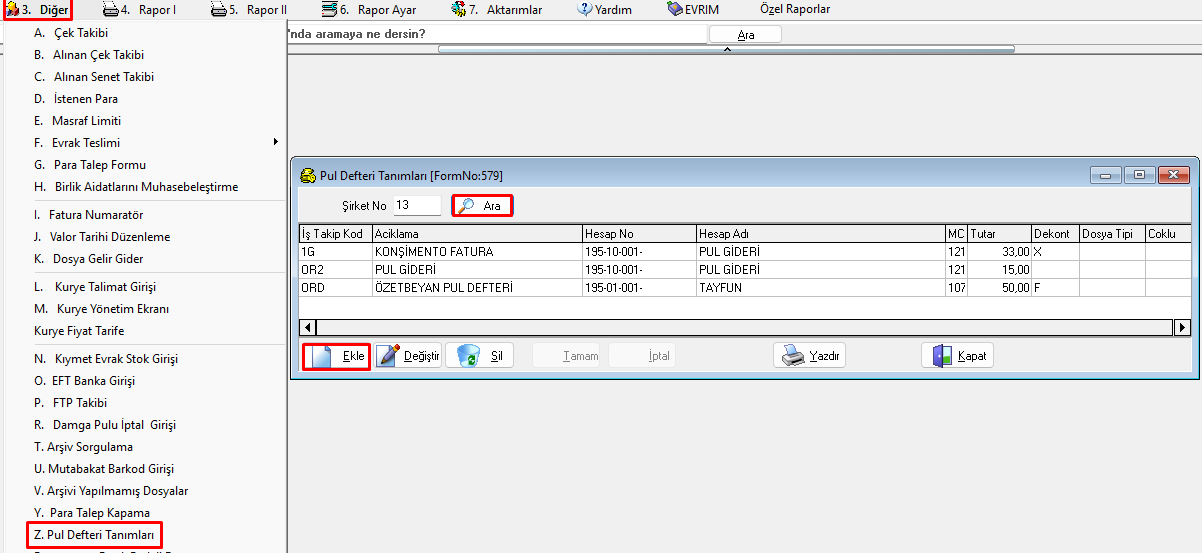This screenshot has height=553, width=1202.
Task: Open the Yardım menu
Action: click(x=604, y=10)
